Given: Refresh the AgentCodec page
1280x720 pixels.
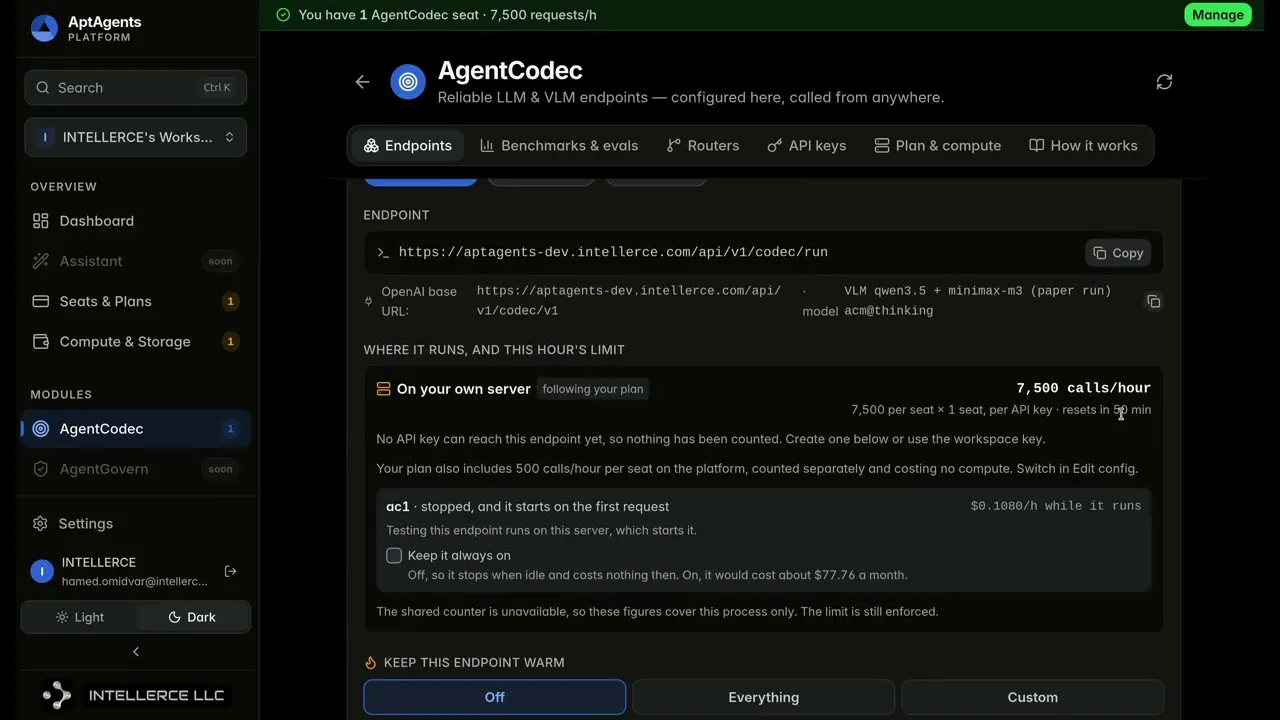Looking at the screenshot, I should 1164,82.
